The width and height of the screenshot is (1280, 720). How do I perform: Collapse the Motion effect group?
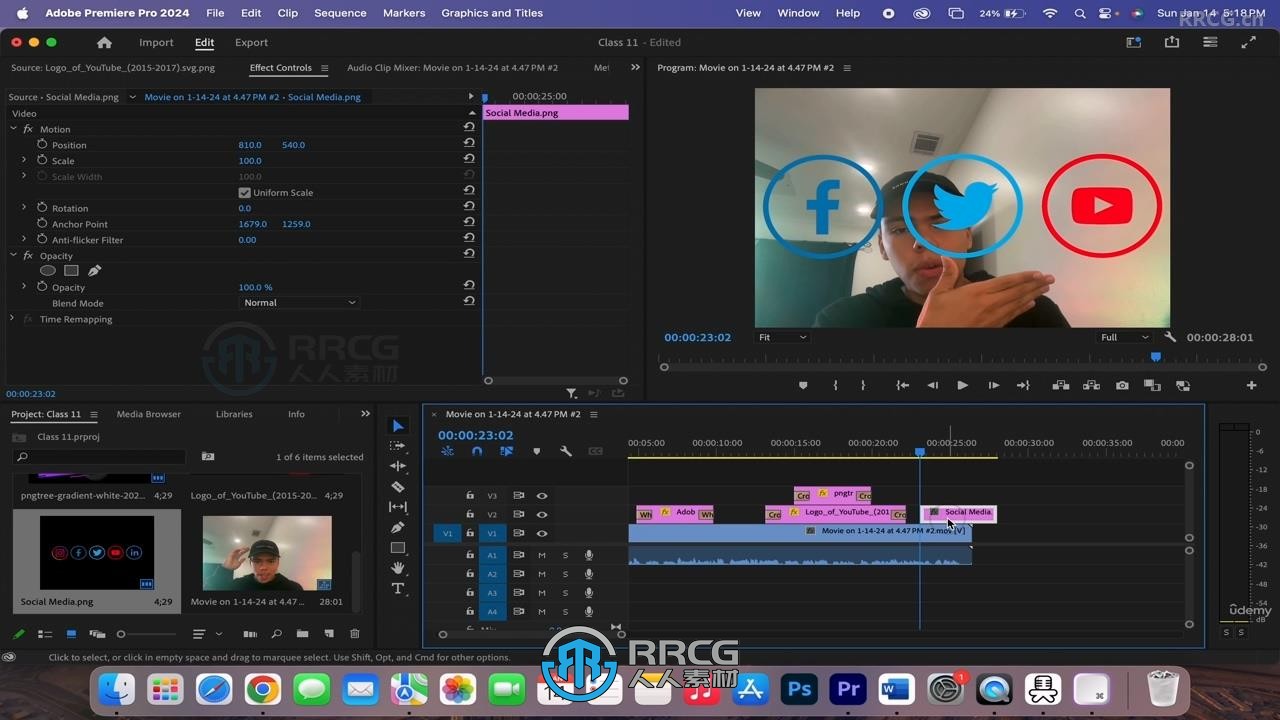(x=14, y=129)
